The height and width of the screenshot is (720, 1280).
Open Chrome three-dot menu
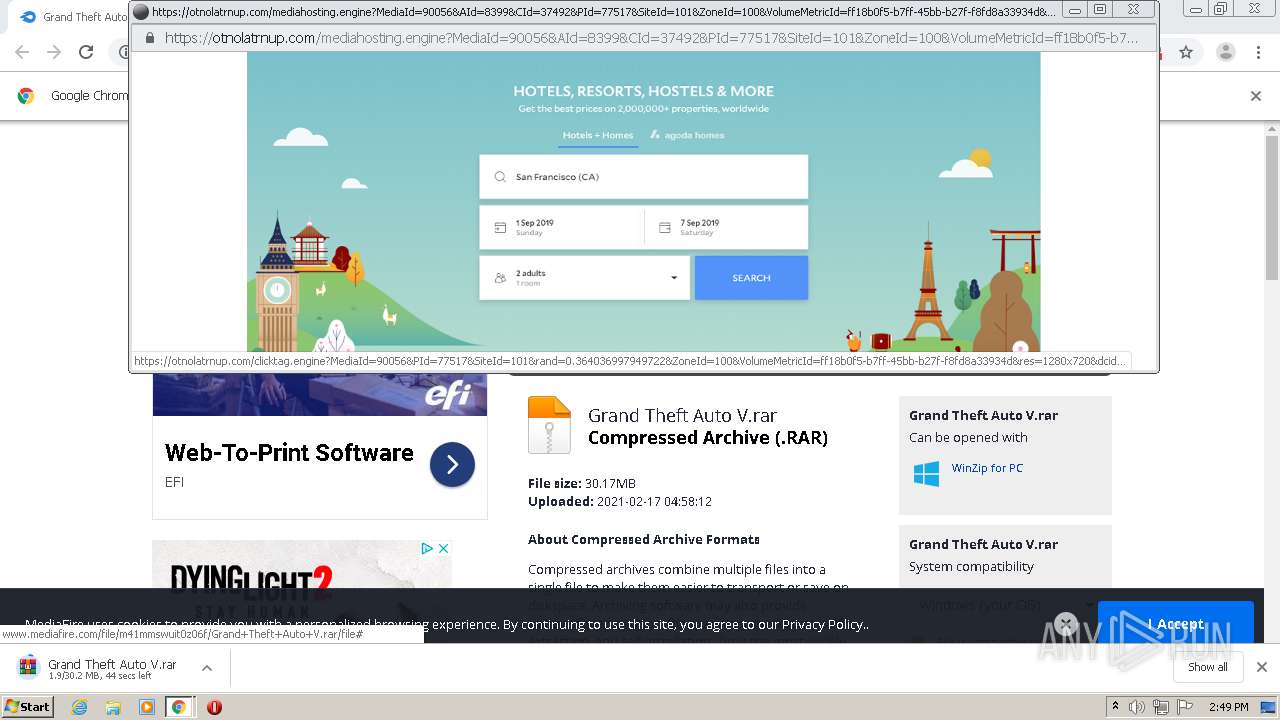[1258, 52]
